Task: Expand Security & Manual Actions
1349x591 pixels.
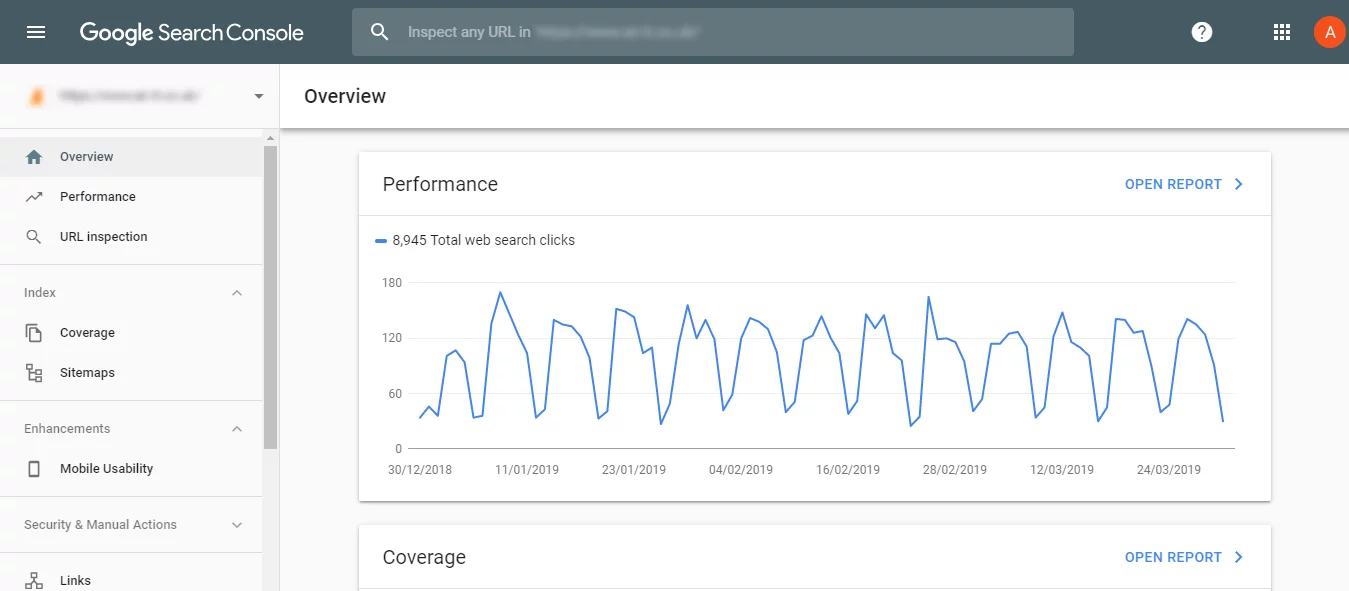Action: pyautogui.click(x=236, y=524)
